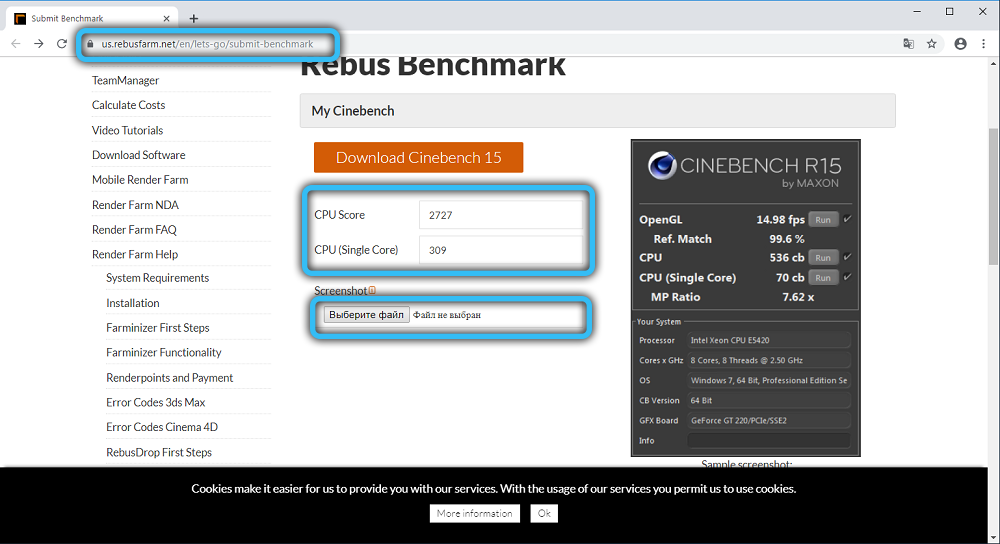Click the browser forward arrow

[x=38, y=44]
